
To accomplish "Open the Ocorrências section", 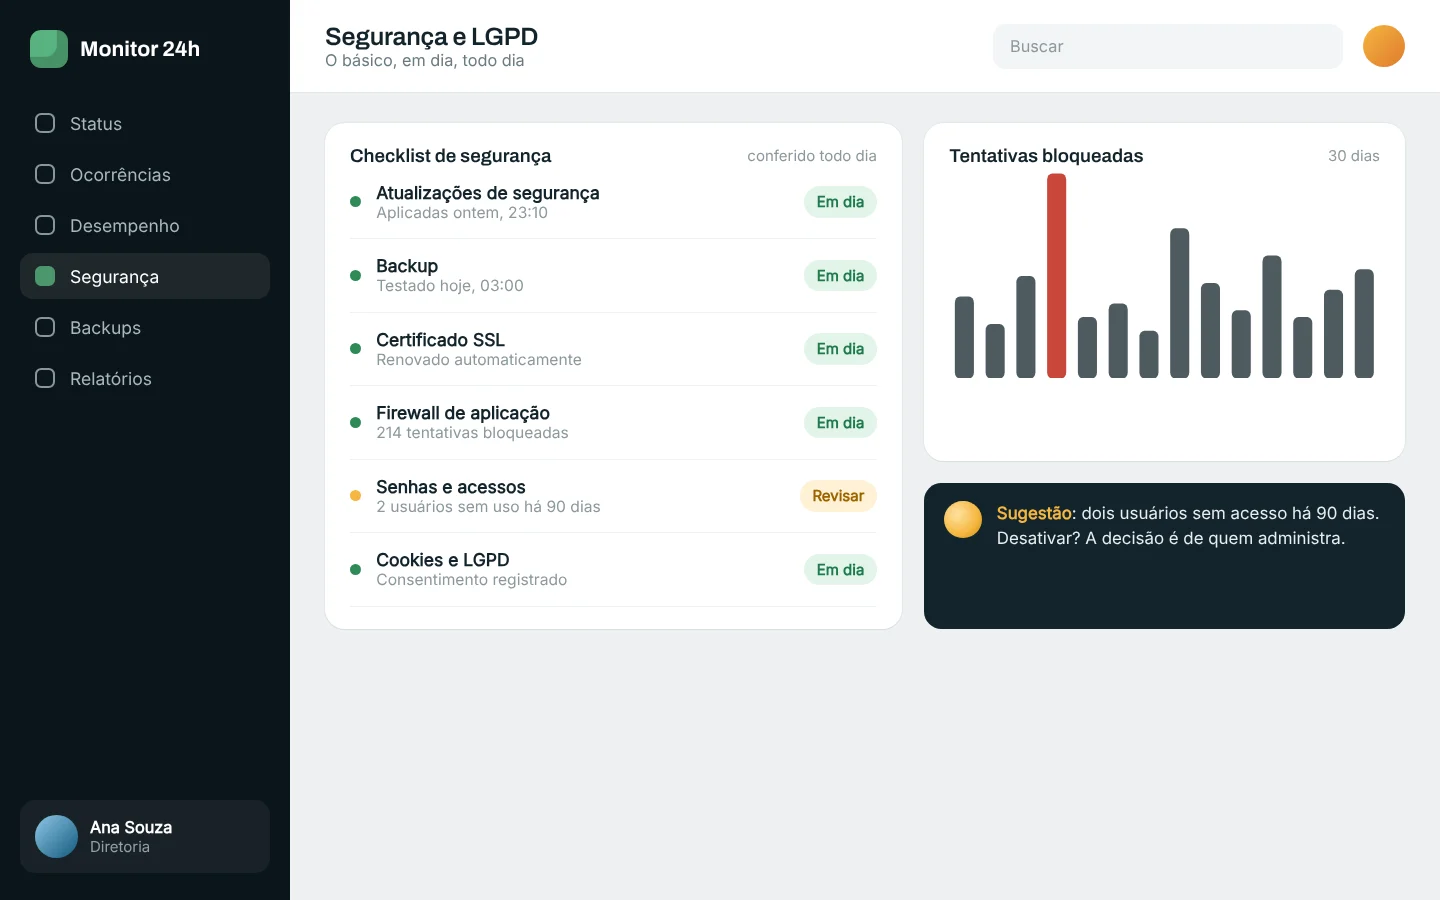I will point(145,174).
